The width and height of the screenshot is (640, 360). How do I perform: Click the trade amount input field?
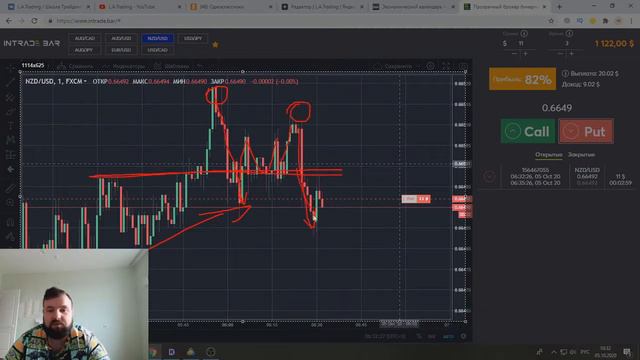click(520, 44)
